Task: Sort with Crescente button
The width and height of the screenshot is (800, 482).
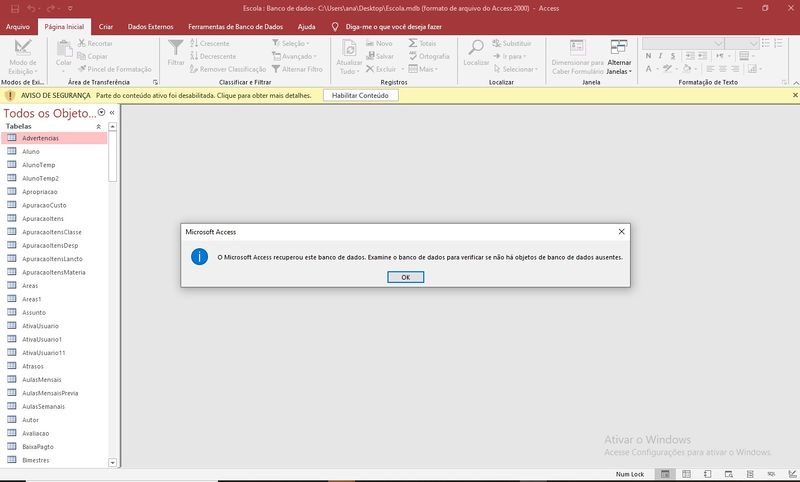Action: (210, 43)
